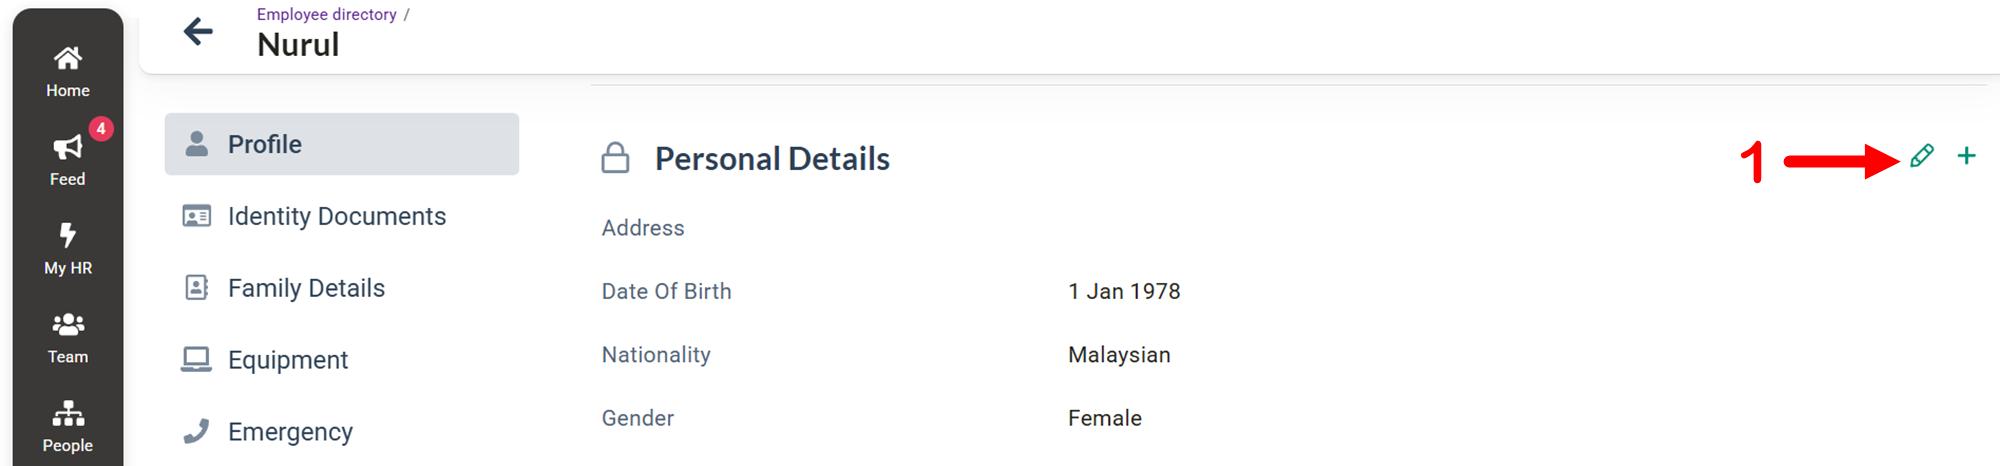Open the Feed megaphone icon
This screenshot has height=466, width=2000.
[68, 148]
